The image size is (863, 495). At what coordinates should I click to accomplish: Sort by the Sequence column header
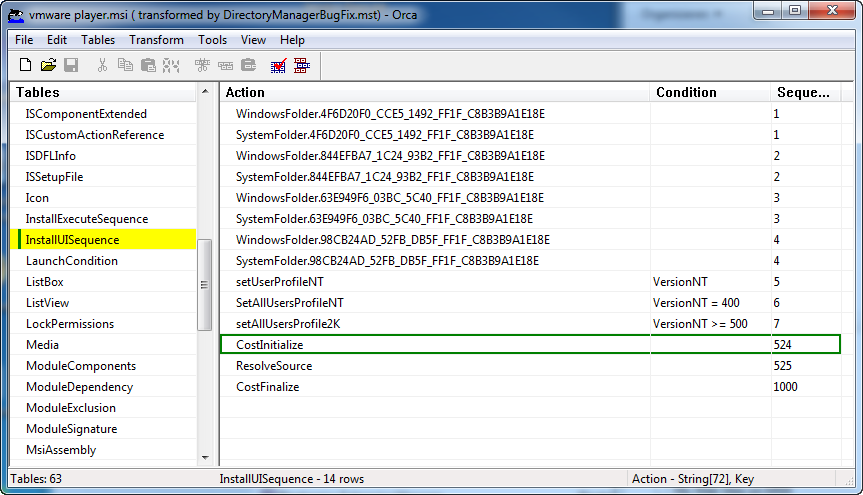tap(806, 93)
